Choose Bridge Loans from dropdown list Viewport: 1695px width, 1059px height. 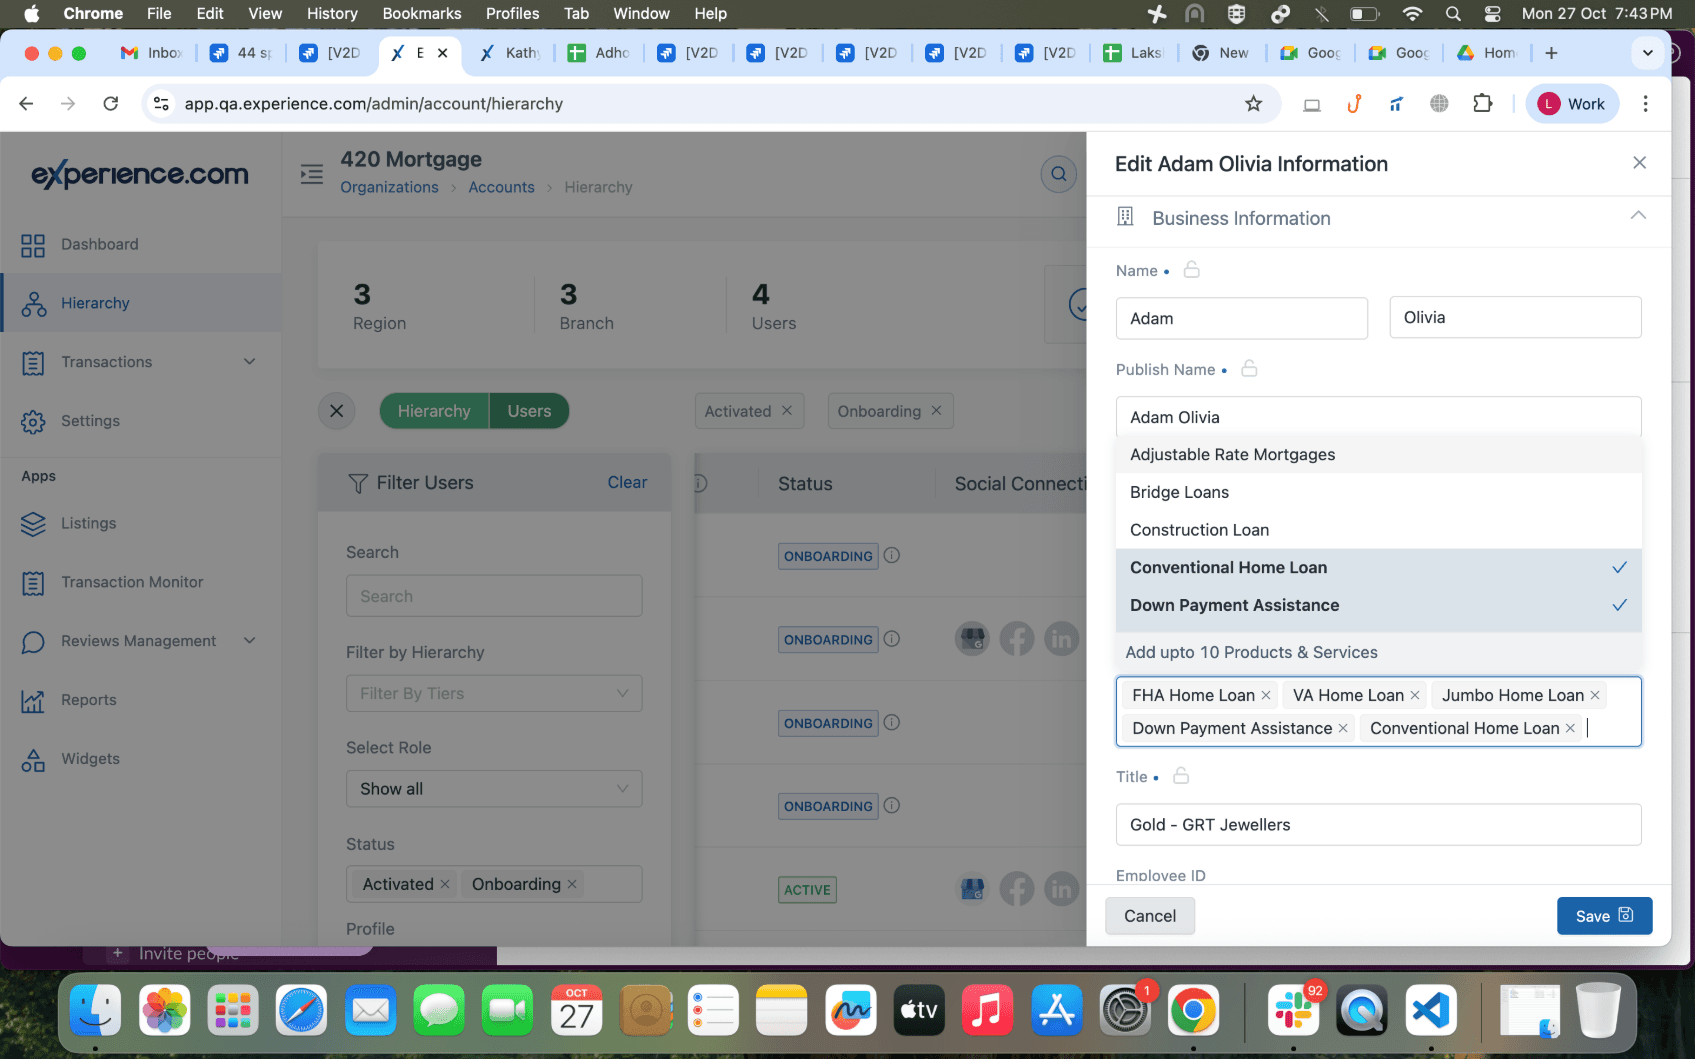1379,492
